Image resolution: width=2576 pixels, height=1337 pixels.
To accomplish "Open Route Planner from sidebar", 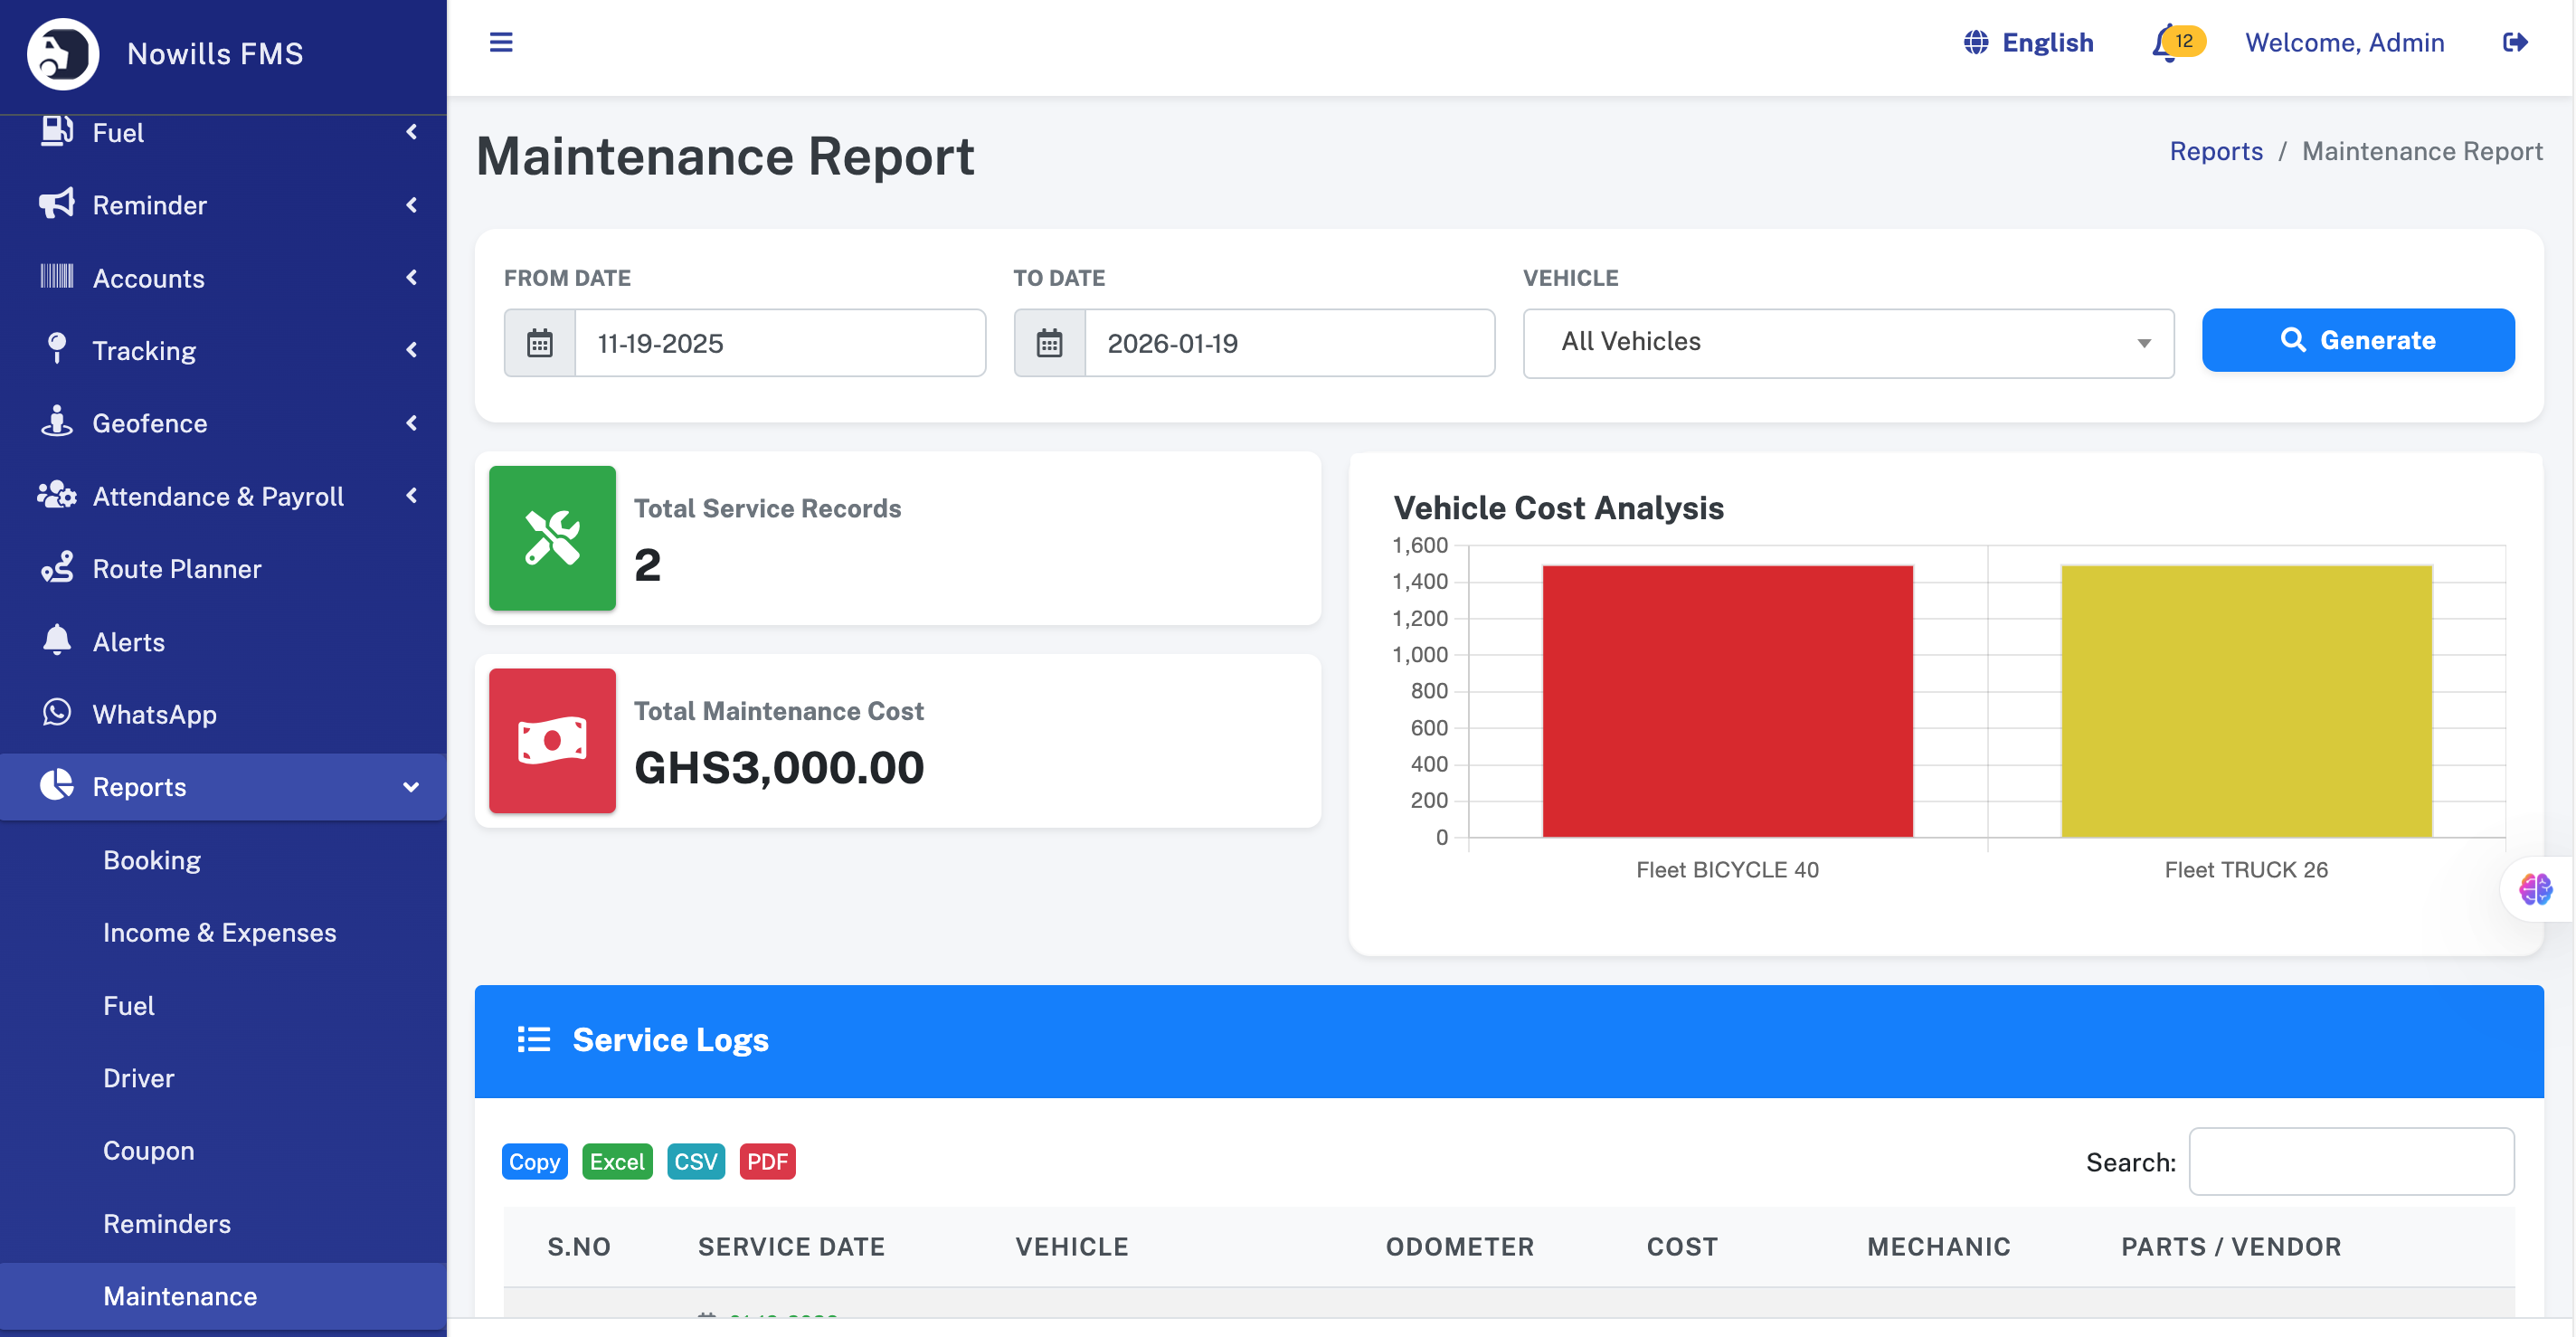I will (177, 568).
